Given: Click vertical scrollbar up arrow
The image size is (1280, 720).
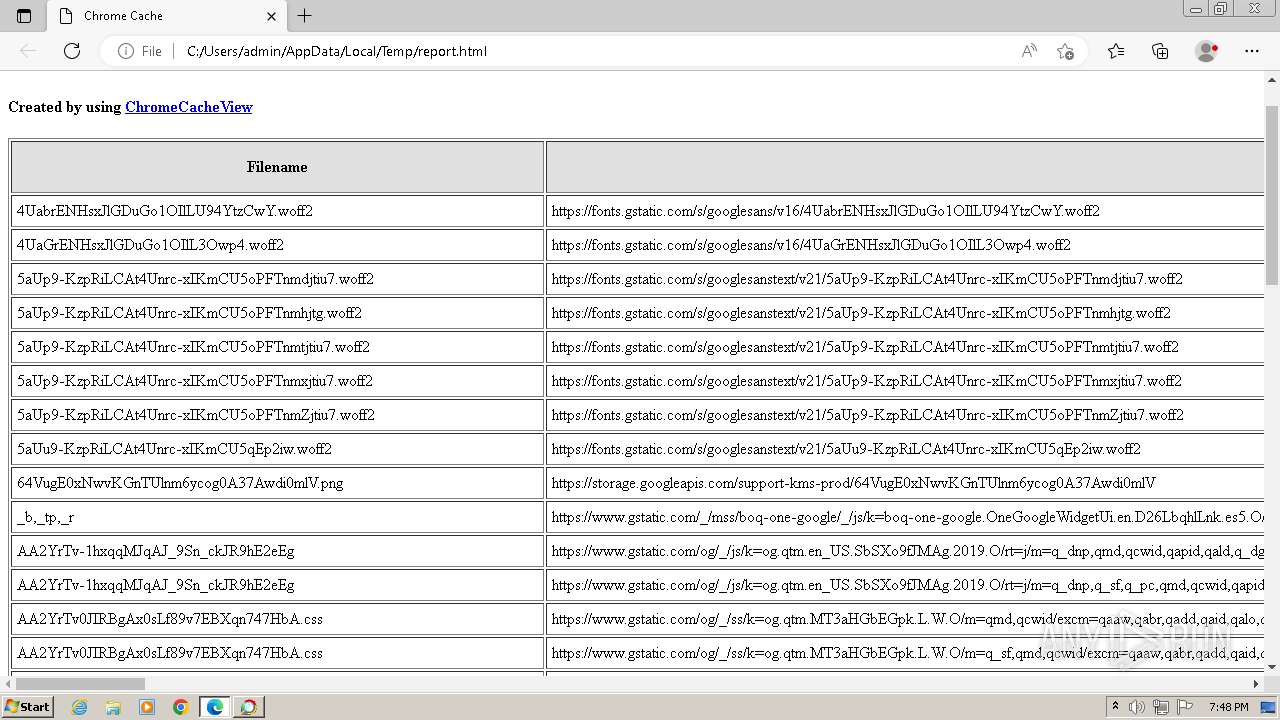Looking at the screenshot, I should point(1272,80).
